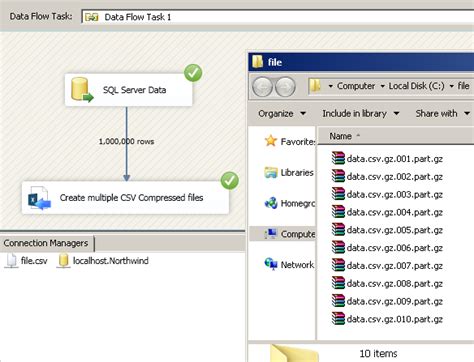Open the Include in library dropdown
This screenshot has width=474, height=362.
pyautogui.click(x=361, y=114)
